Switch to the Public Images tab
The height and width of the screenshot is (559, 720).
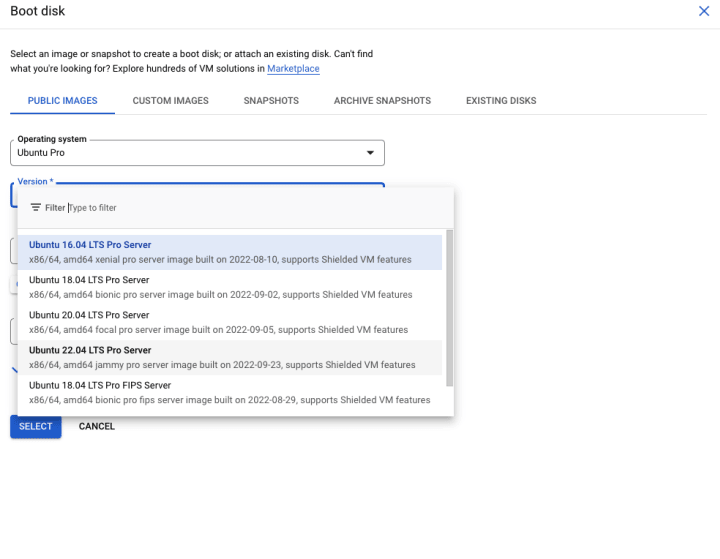[62, 101]
